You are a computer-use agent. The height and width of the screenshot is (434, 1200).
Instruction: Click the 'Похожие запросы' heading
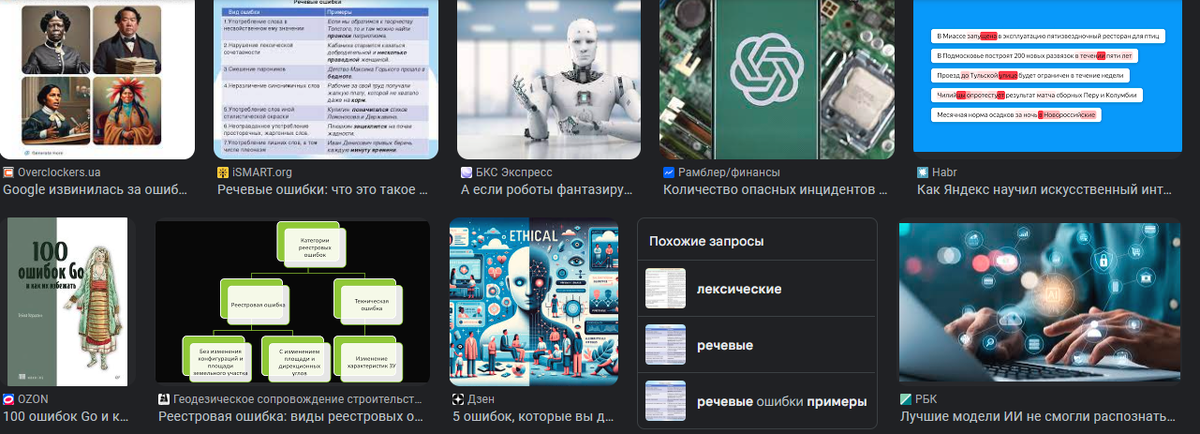(707, 241)
